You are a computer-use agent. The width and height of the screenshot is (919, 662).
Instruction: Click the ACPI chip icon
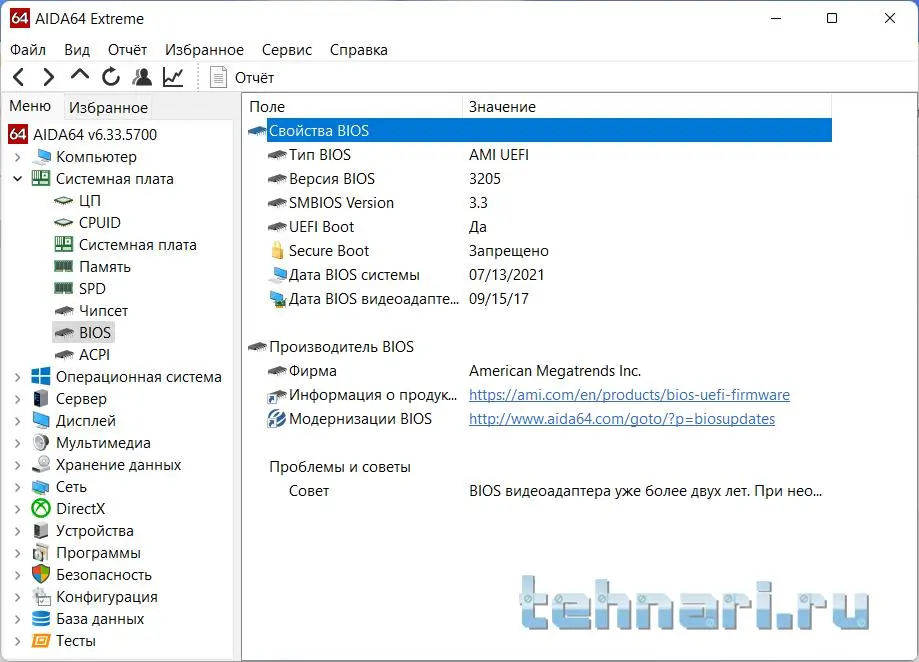point(63,354)
